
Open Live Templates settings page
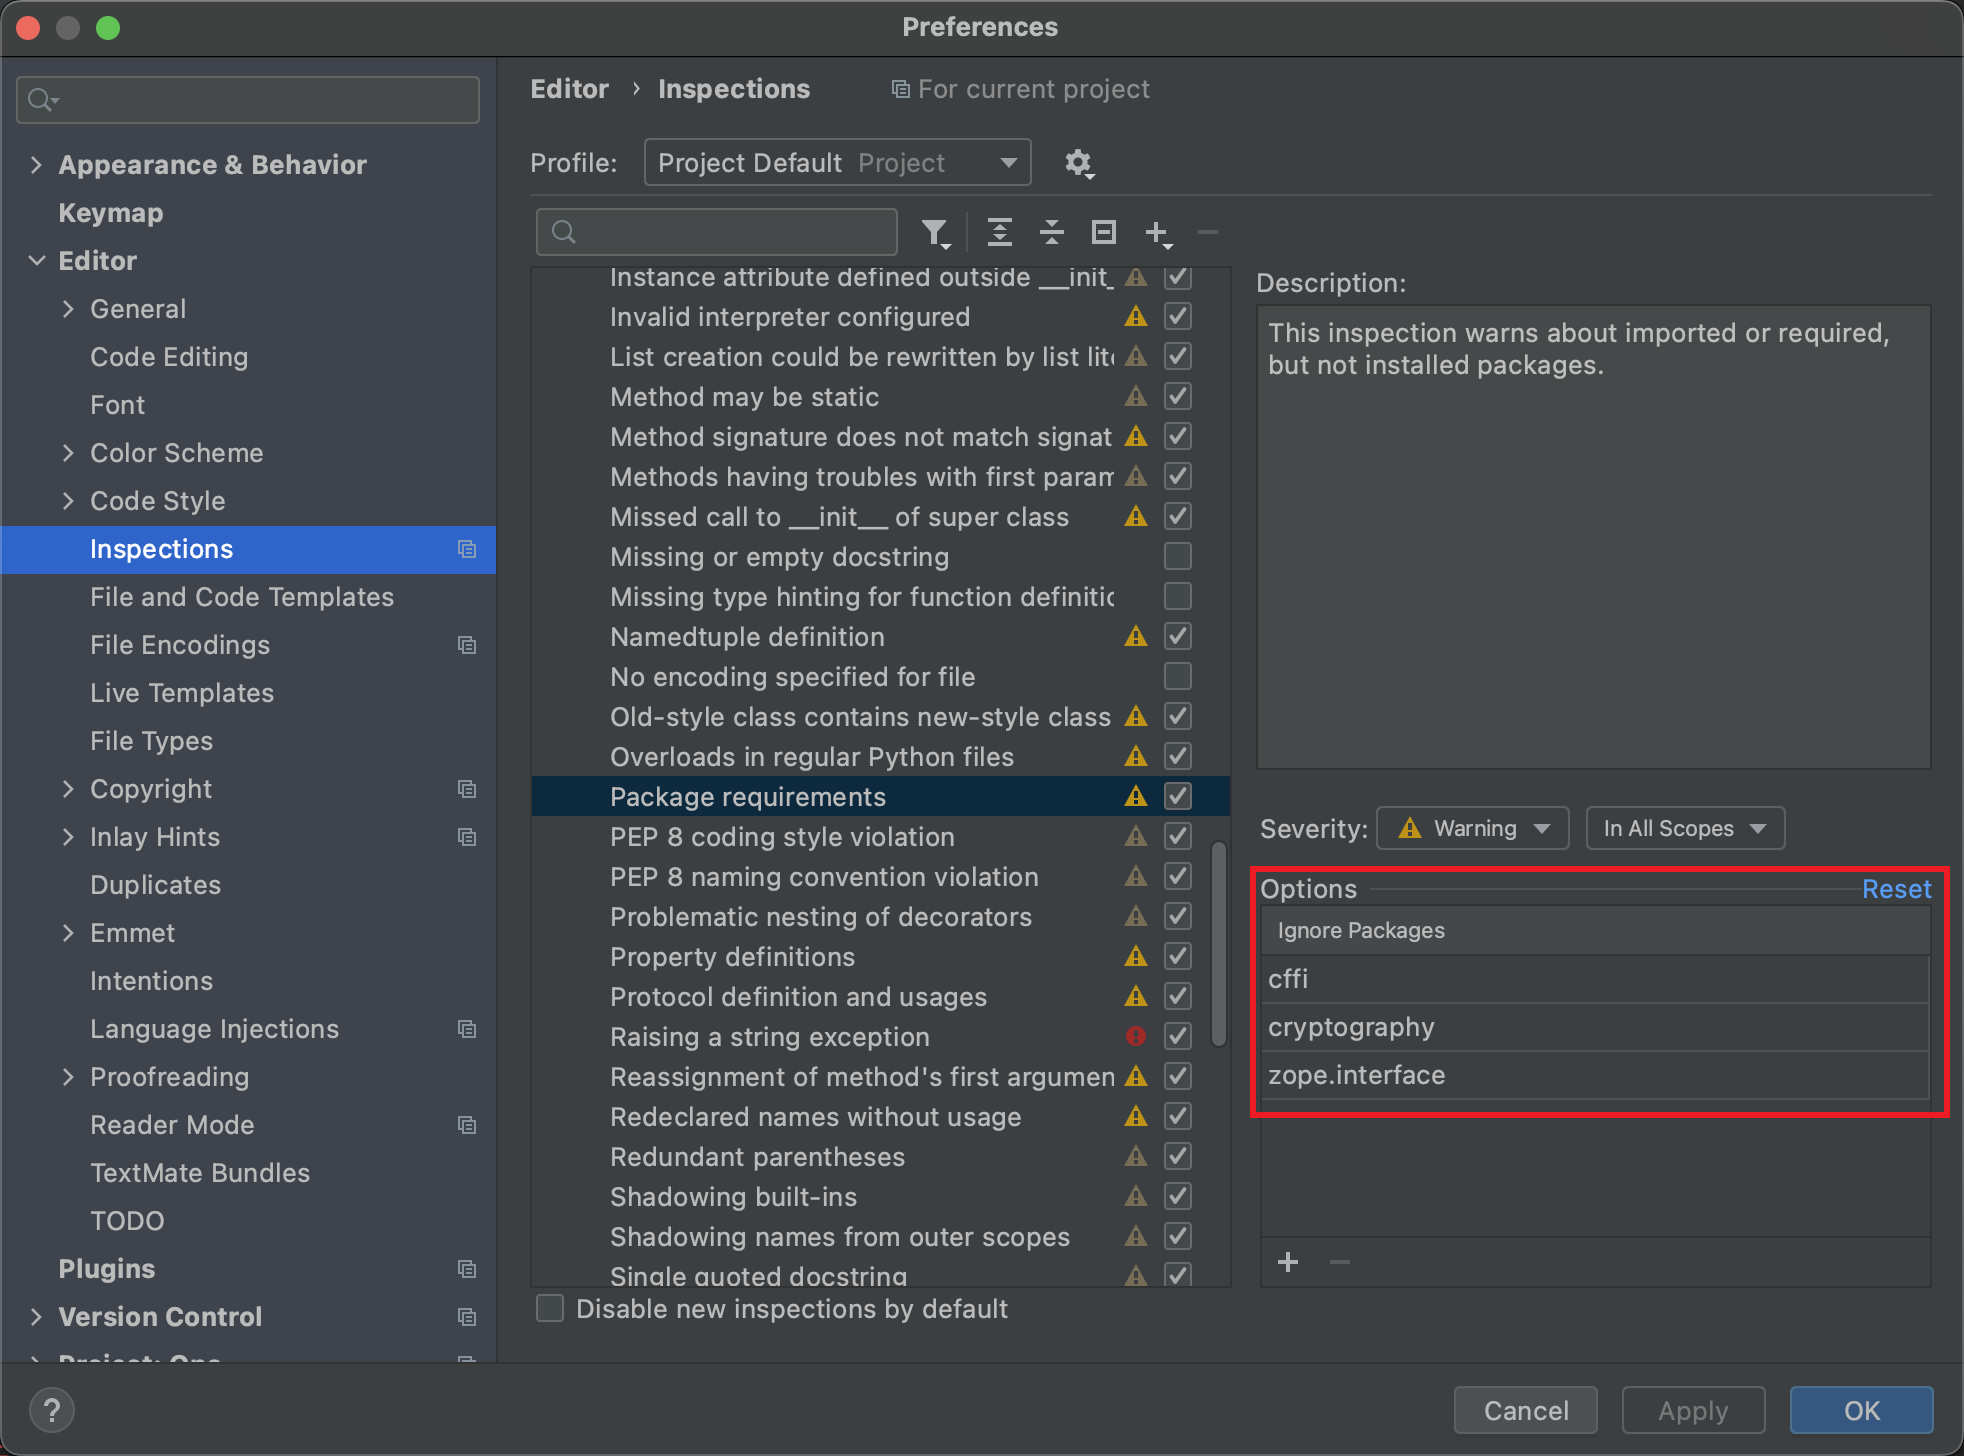point(182,693)
